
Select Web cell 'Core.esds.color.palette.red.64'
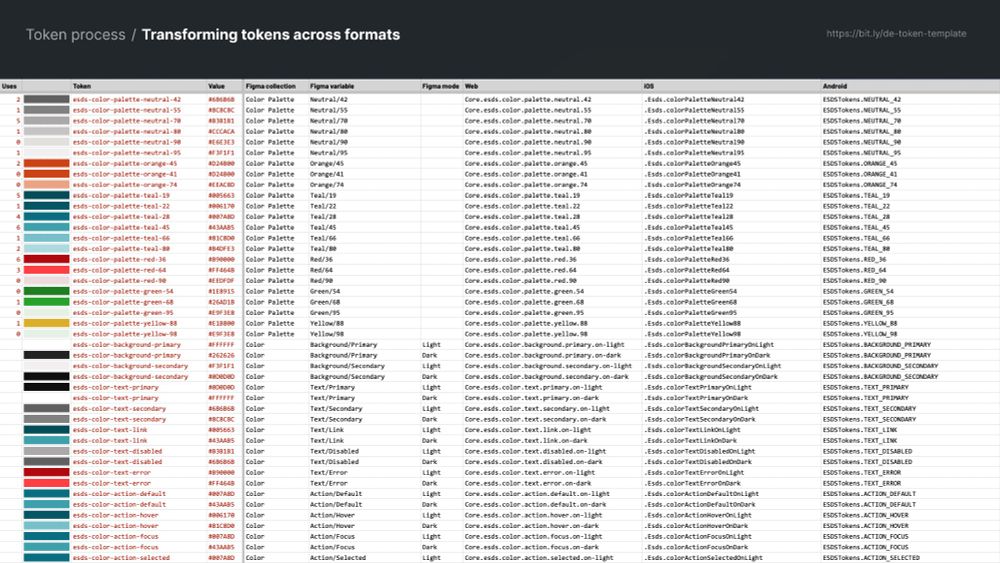click(x=521, y=270)
